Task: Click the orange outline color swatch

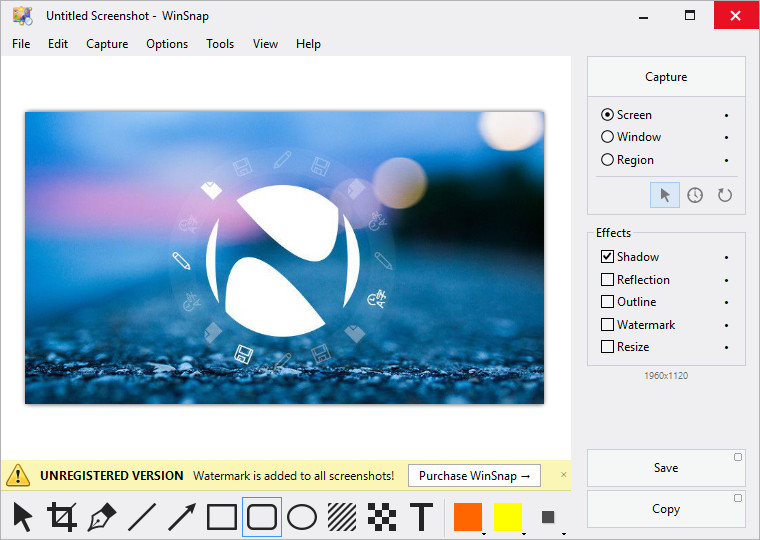Action: [x=467, y=517]
